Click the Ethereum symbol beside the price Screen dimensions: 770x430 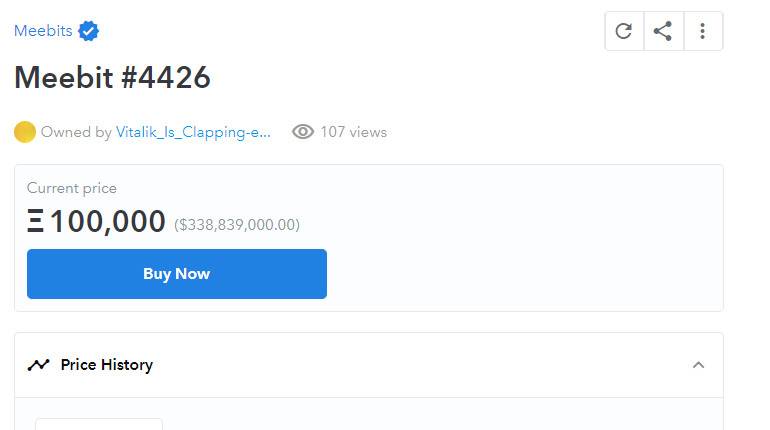point(35,222)
